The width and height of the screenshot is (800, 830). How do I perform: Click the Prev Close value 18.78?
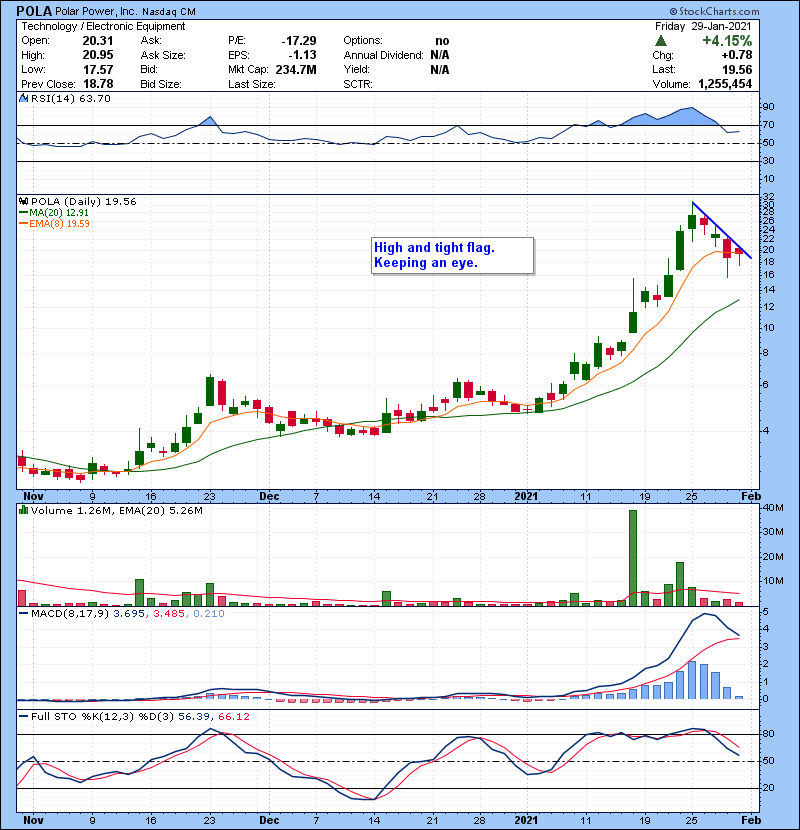(x=98, y=84)
